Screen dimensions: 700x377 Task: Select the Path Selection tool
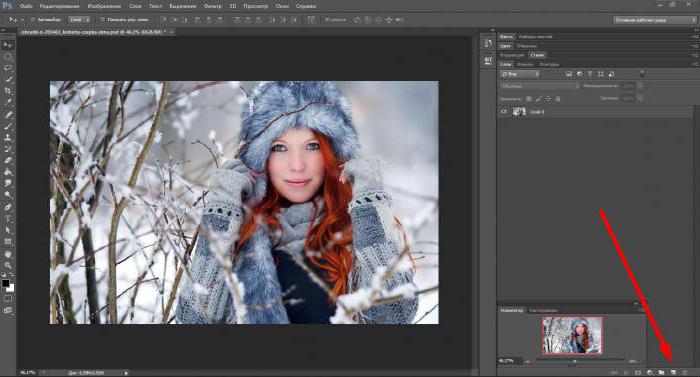(8, 230)
